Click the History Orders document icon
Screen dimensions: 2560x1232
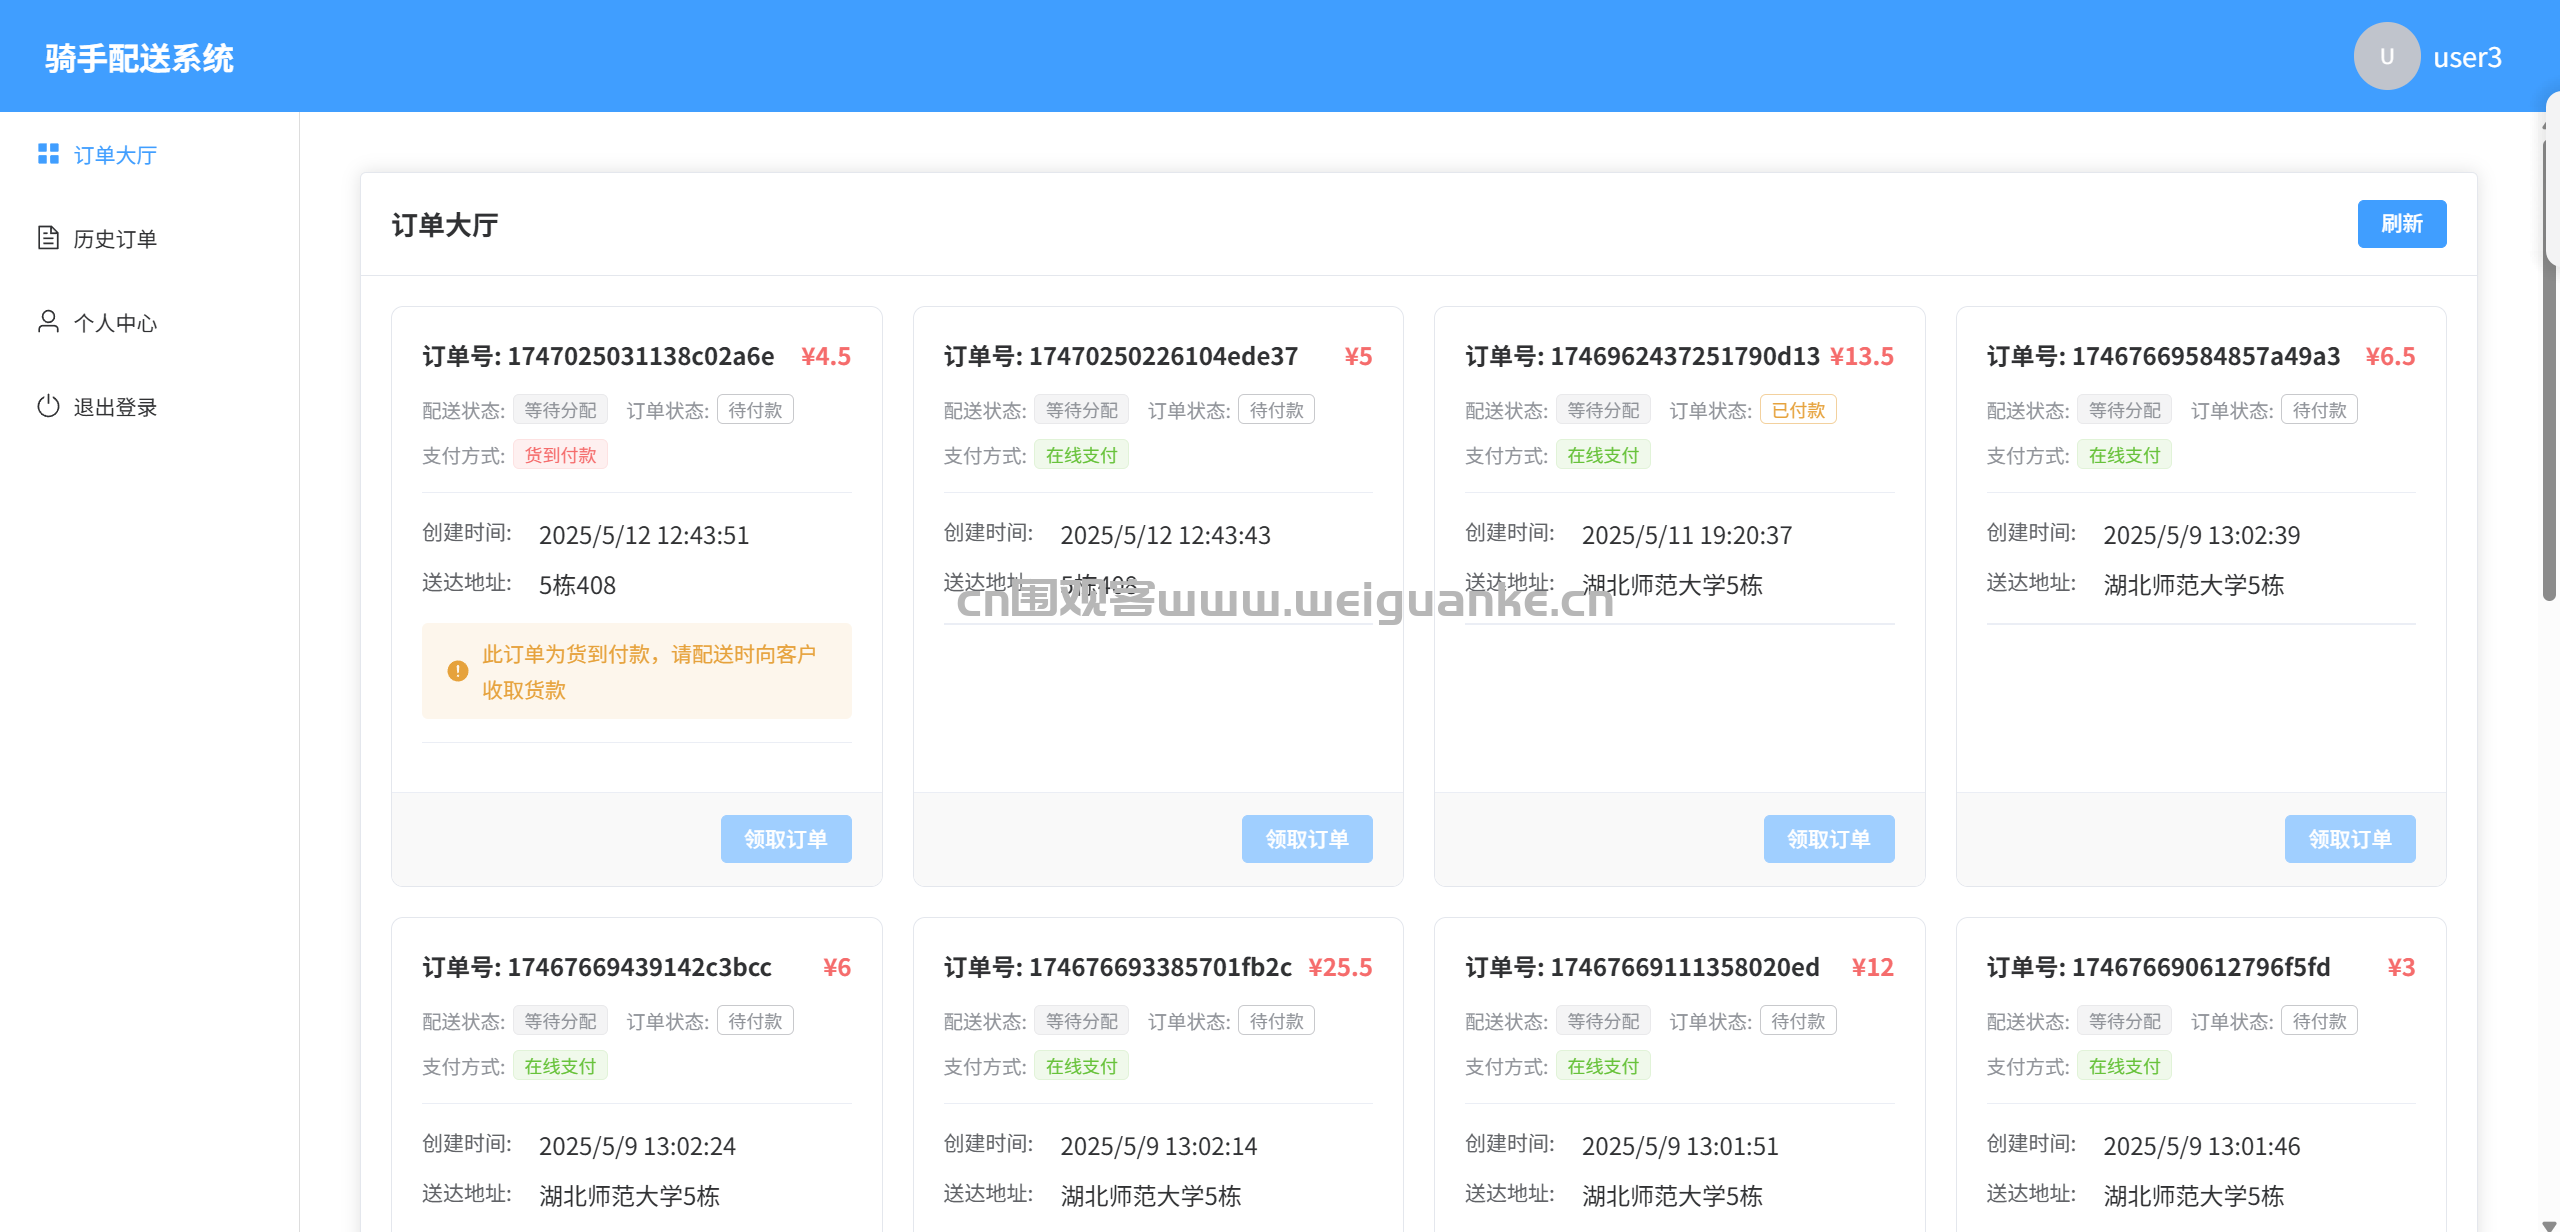(x=48, y=238)
